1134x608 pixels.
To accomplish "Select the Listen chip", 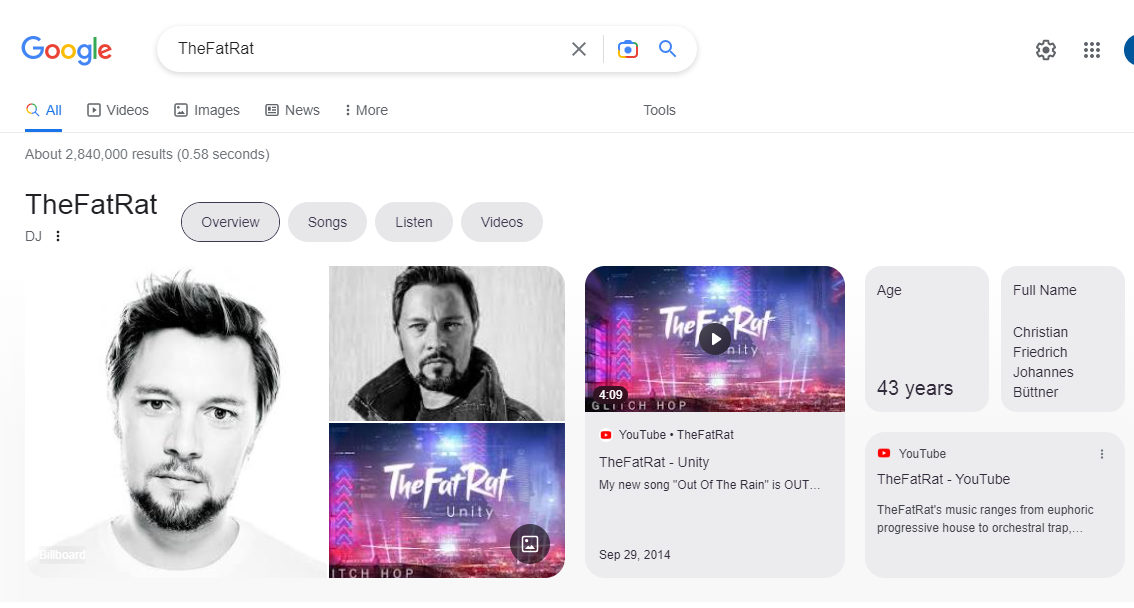I will point(414,222).
